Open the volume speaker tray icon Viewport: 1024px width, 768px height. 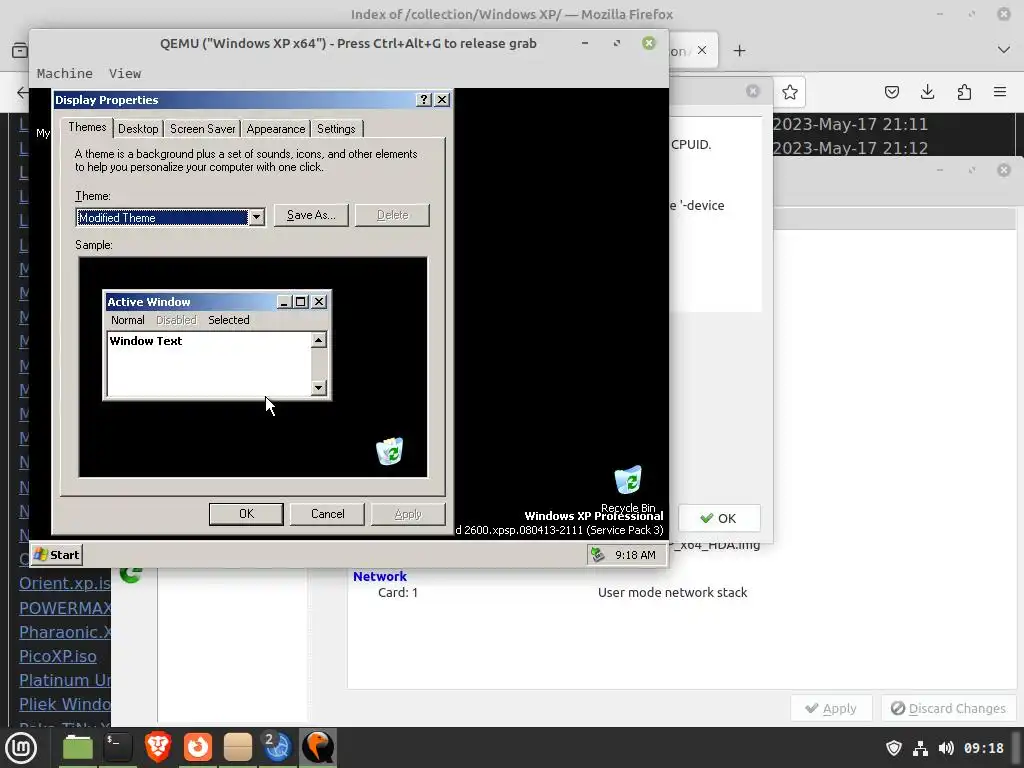pos(946,748)
